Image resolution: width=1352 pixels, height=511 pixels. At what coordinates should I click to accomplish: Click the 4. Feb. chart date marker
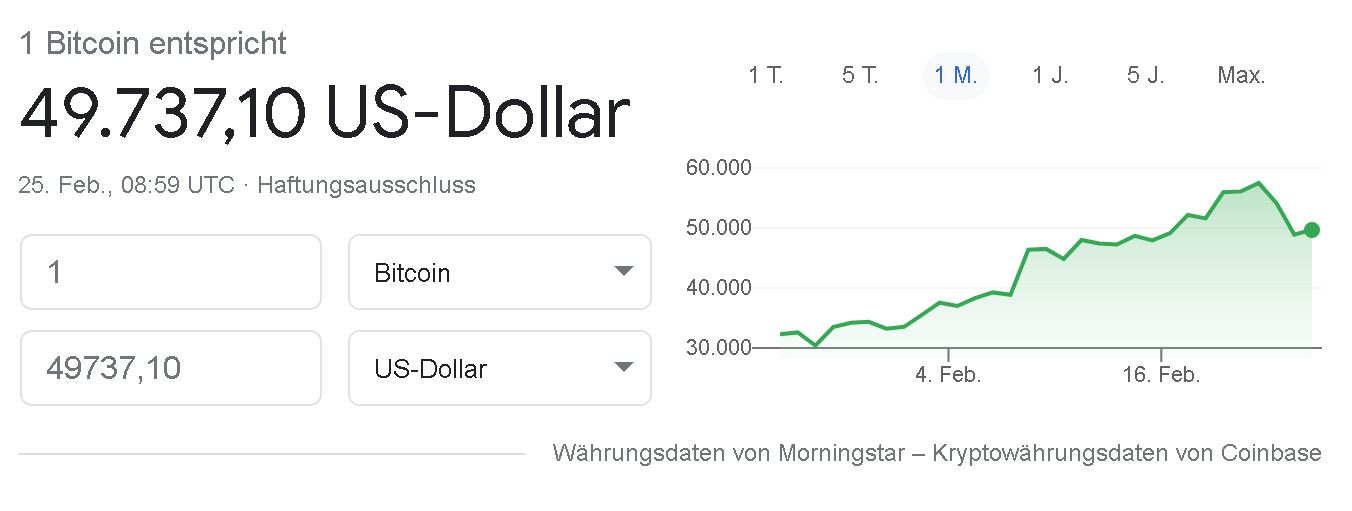coord(948,375)
